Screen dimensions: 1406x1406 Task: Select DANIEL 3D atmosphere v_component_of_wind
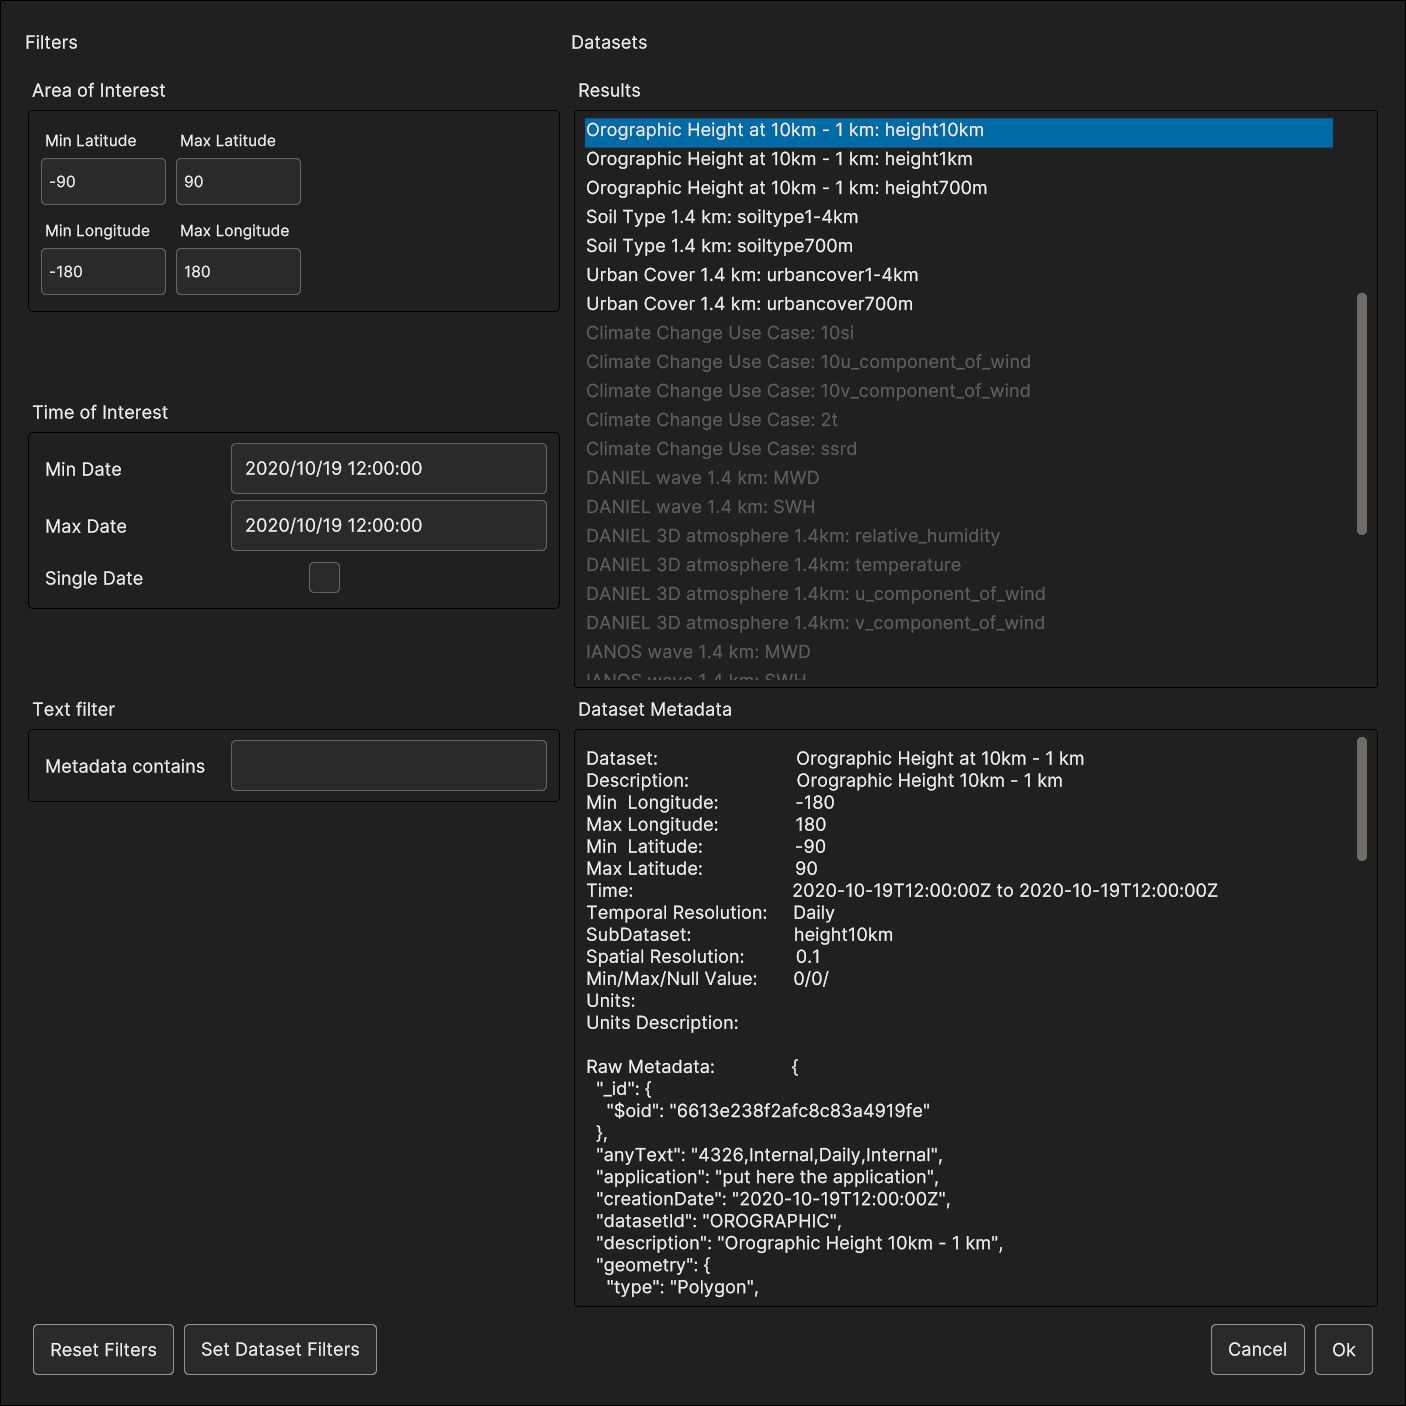[x=958, y=623]
